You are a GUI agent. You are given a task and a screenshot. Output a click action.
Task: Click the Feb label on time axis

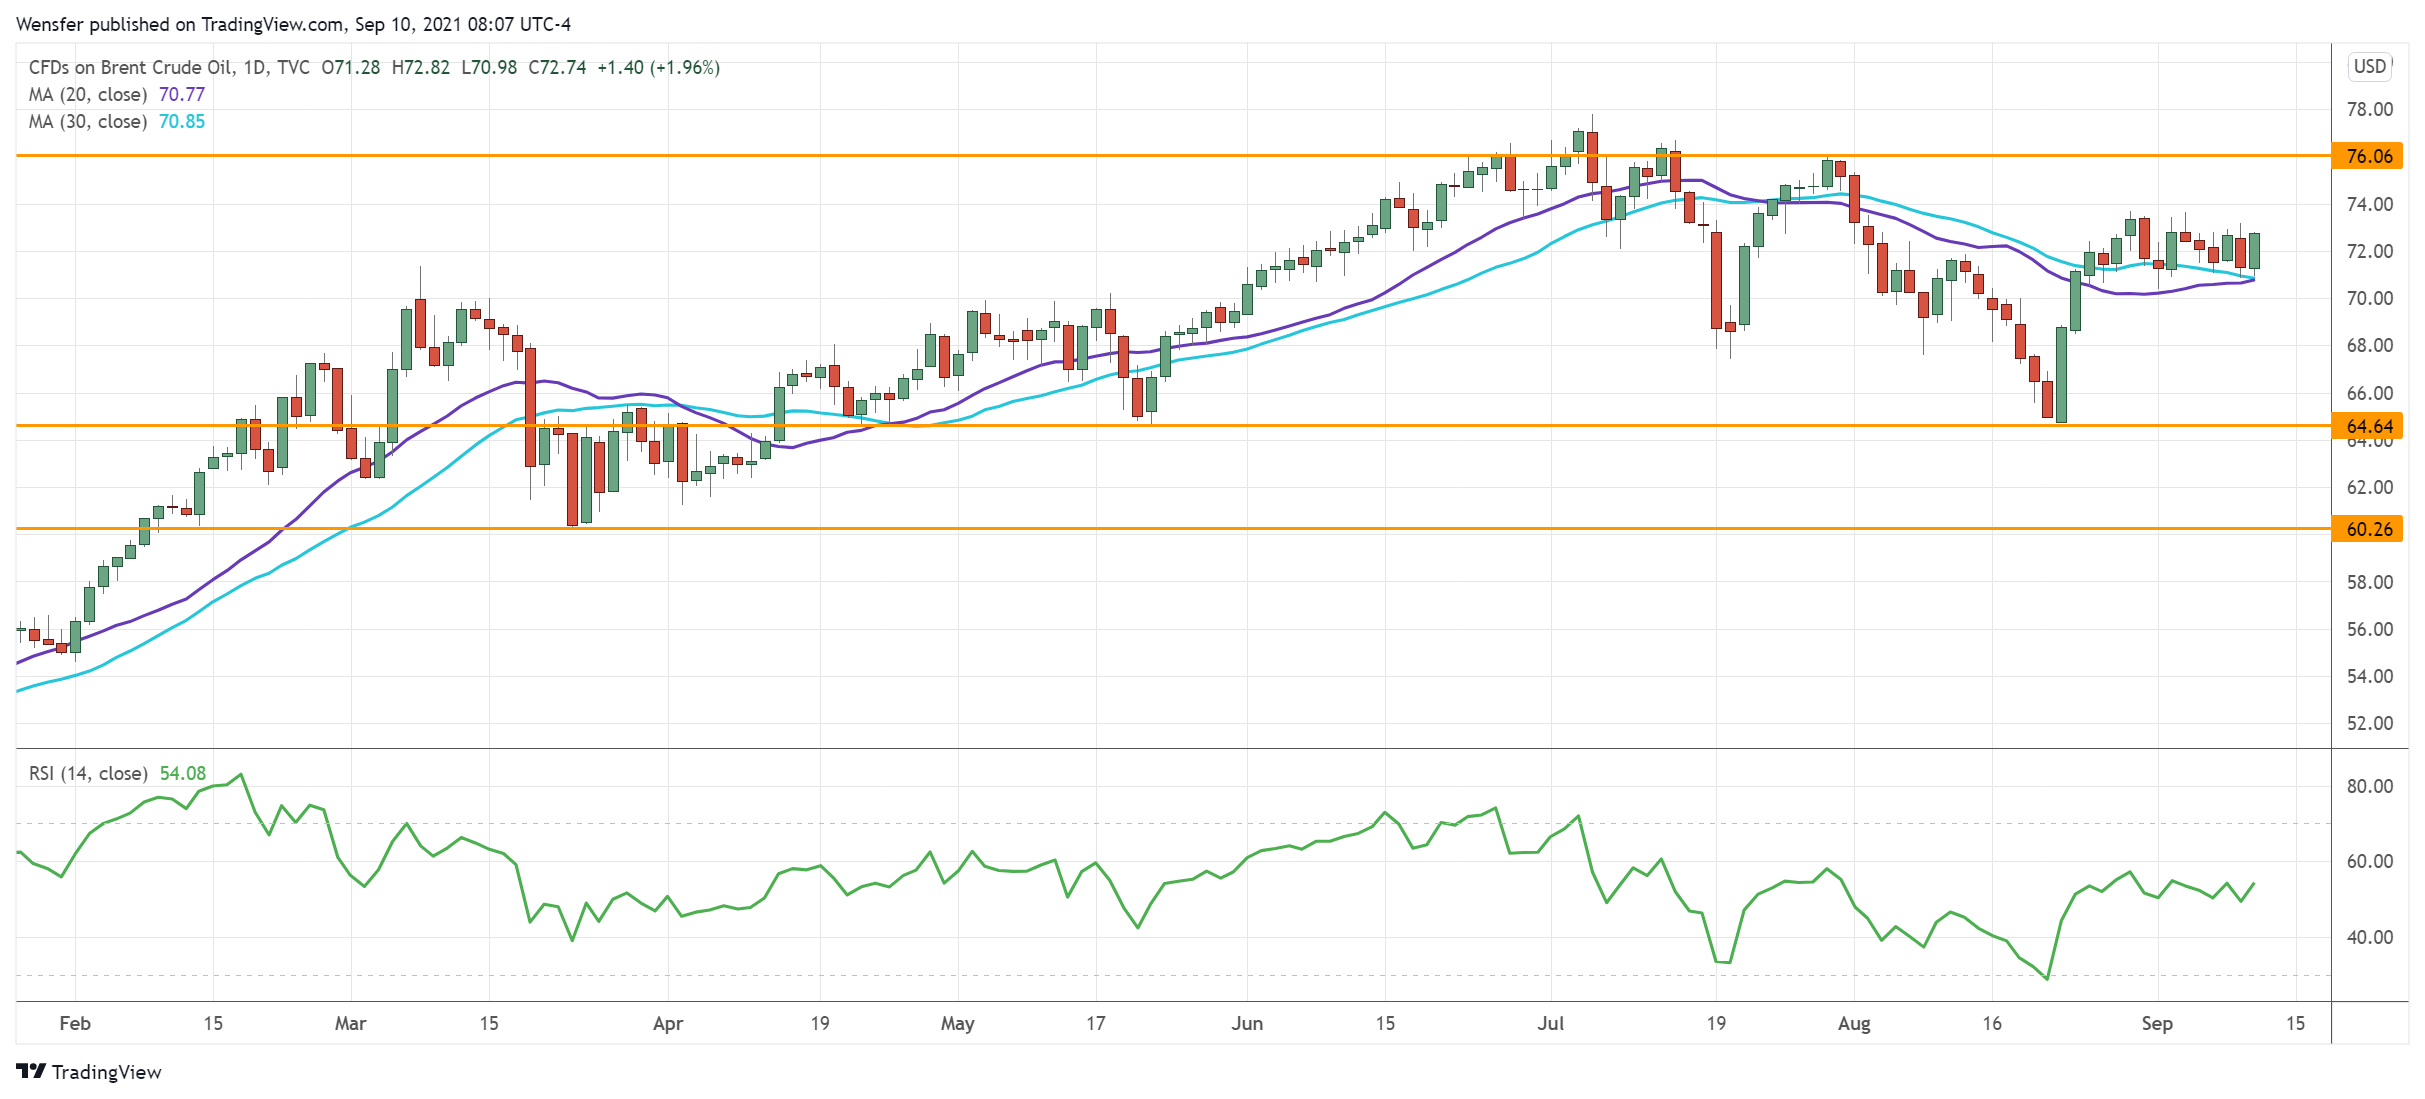(75, 1023)
